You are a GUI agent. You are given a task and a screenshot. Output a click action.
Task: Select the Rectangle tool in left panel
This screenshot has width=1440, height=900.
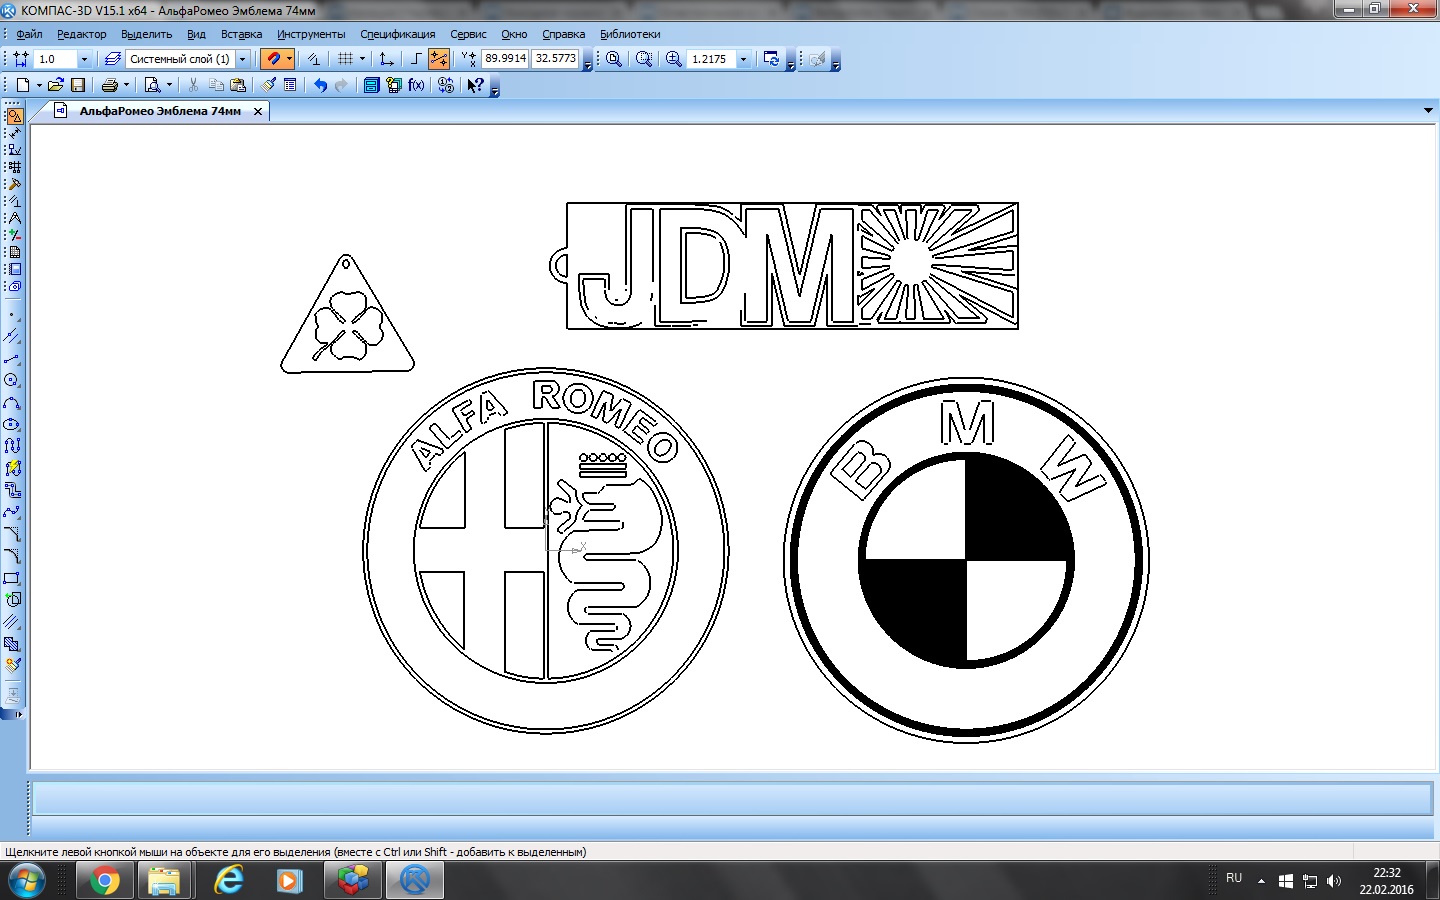coord(12,578)
